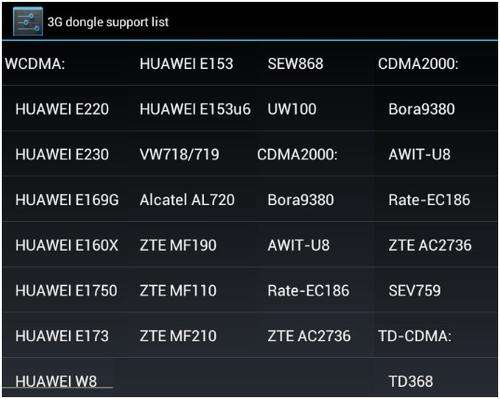Click the SEV759 list item
The width and height of the screenshot is (500, 399).
point(415,290)
